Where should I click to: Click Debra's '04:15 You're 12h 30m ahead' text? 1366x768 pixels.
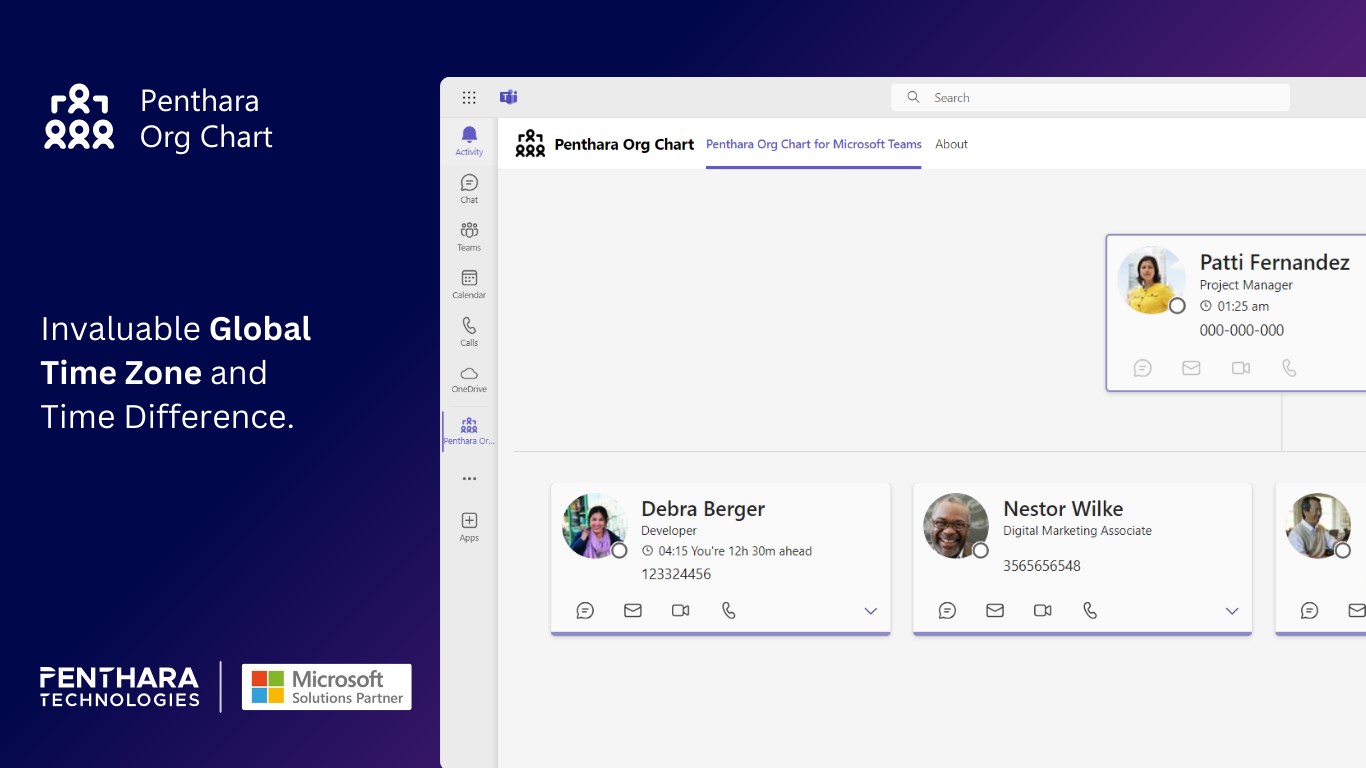(735, 551)
